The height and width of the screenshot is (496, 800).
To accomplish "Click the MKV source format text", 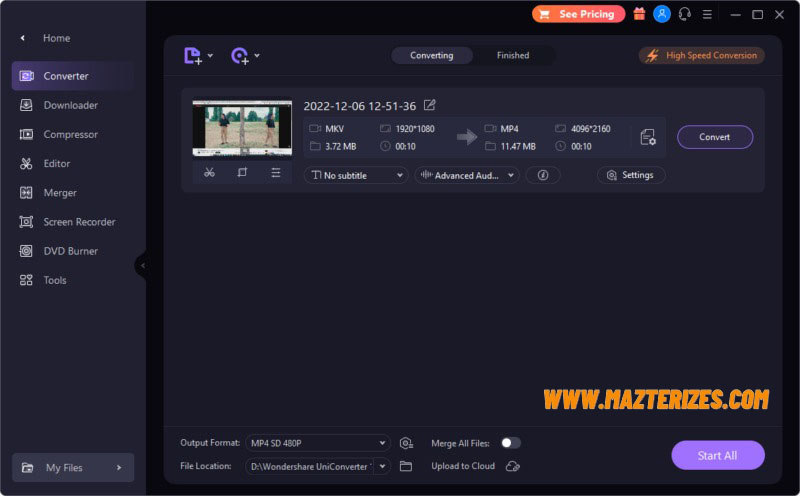I will coord(334,129).
